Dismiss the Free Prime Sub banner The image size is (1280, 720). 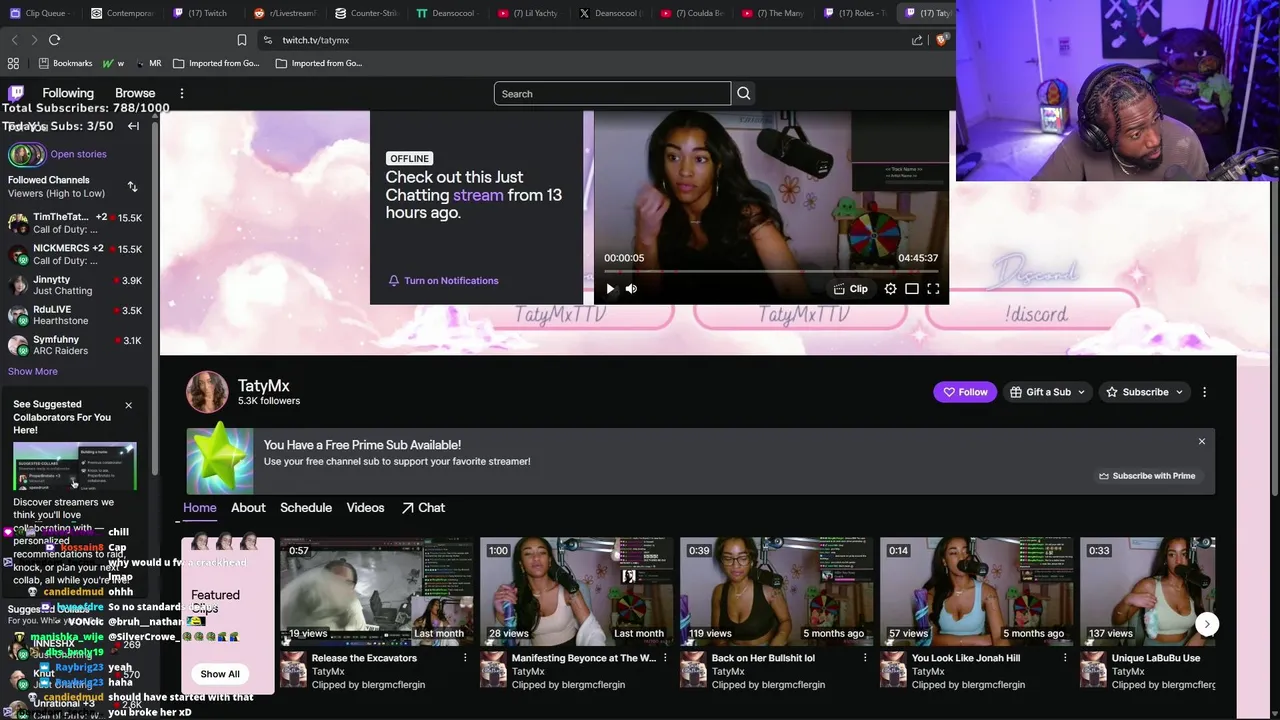pyautogui.click(x=1202, y=441)
